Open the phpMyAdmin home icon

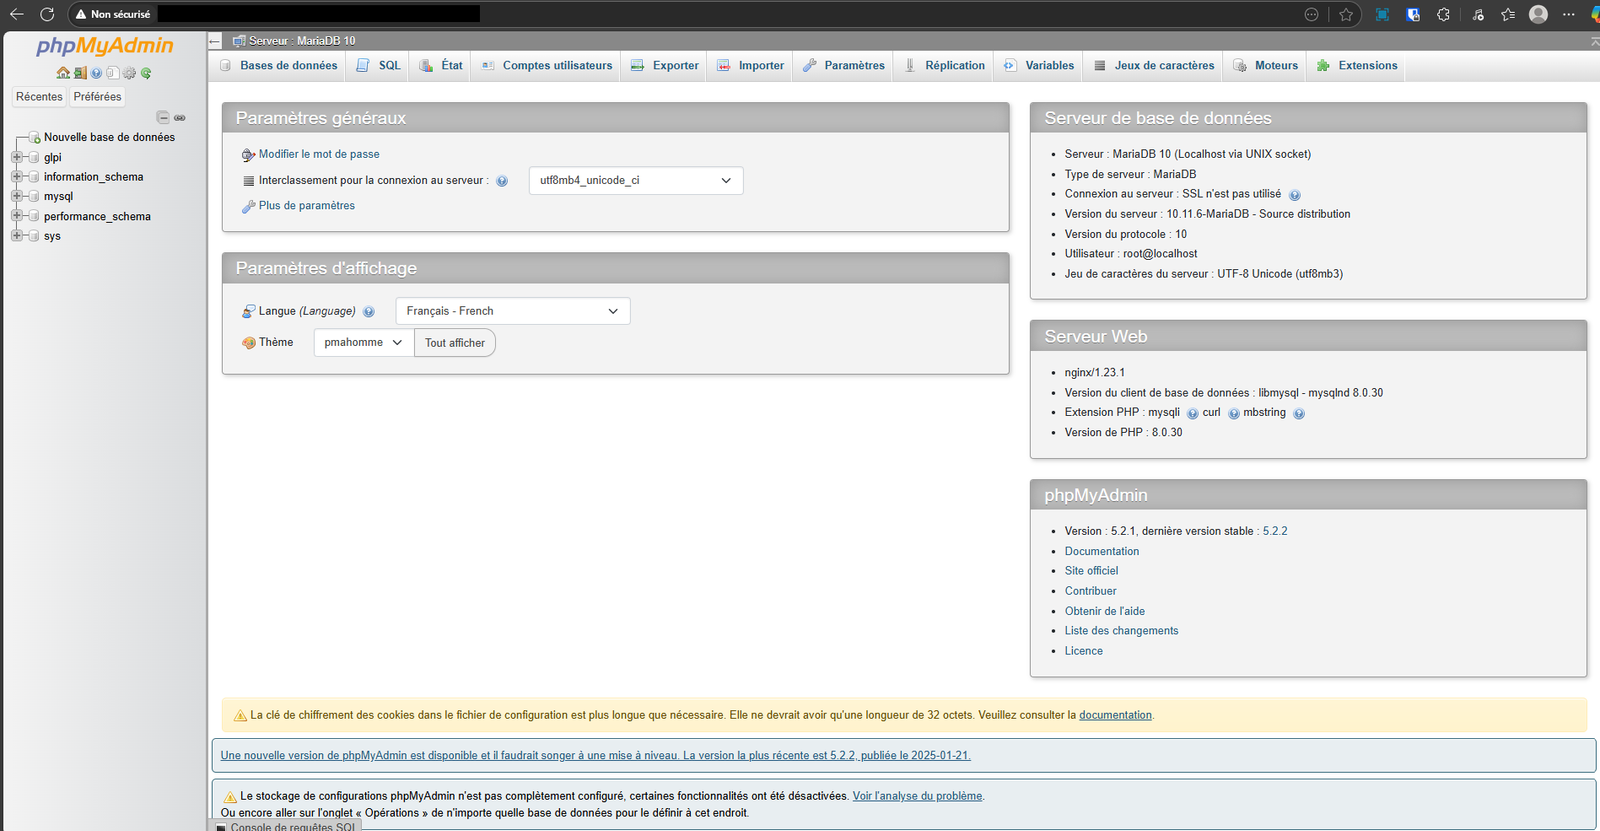[x=63, y=73]
